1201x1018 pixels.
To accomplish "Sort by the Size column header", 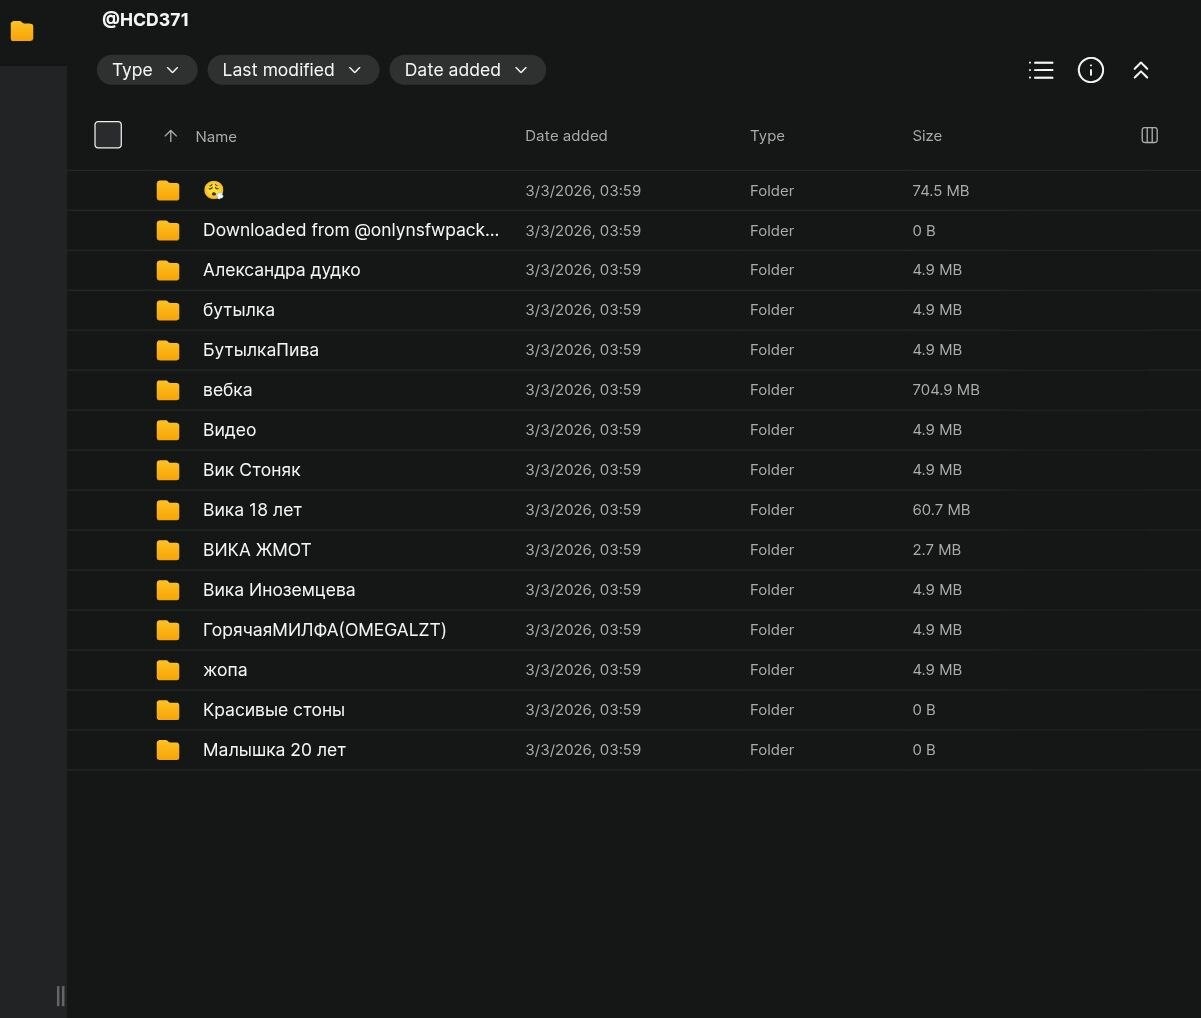I will tap(926, 136).
